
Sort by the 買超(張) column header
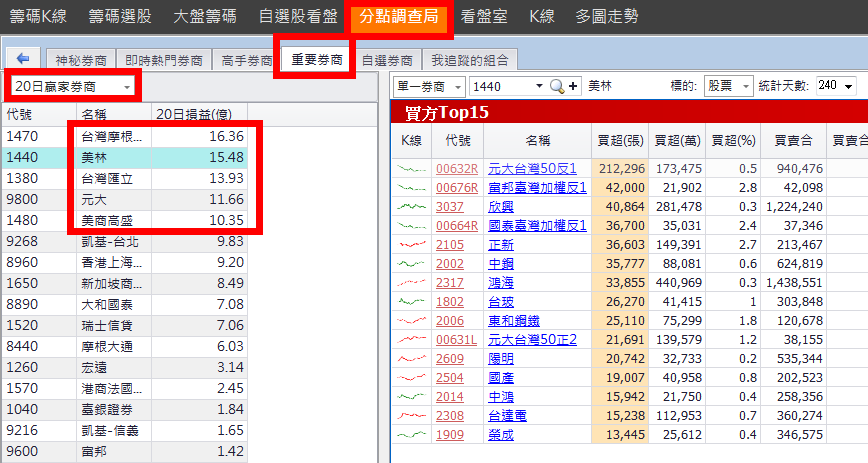[618, 141]
